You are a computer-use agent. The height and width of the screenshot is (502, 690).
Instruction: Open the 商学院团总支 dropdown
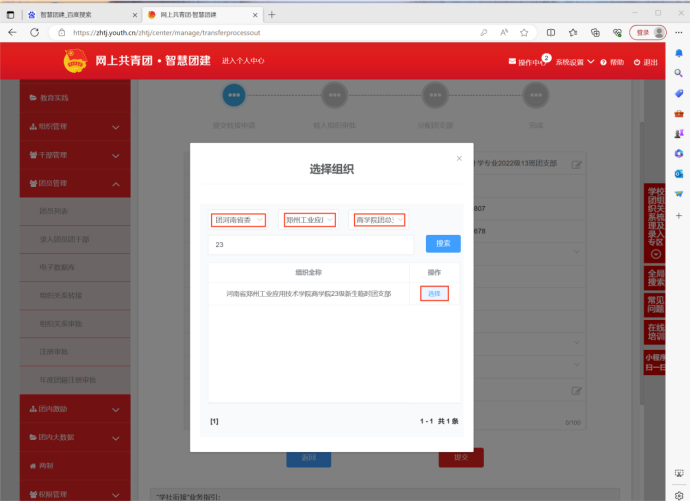pos(378,220)
